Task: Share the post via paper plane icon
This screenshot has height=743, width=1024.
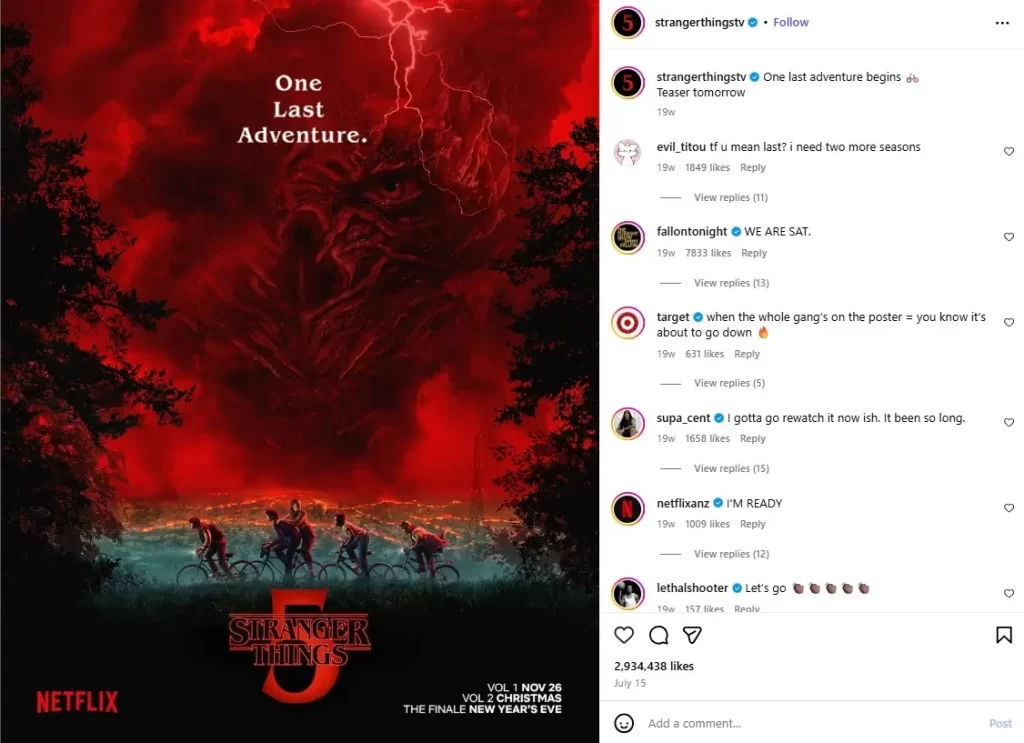Action: [x=692, y=635]
